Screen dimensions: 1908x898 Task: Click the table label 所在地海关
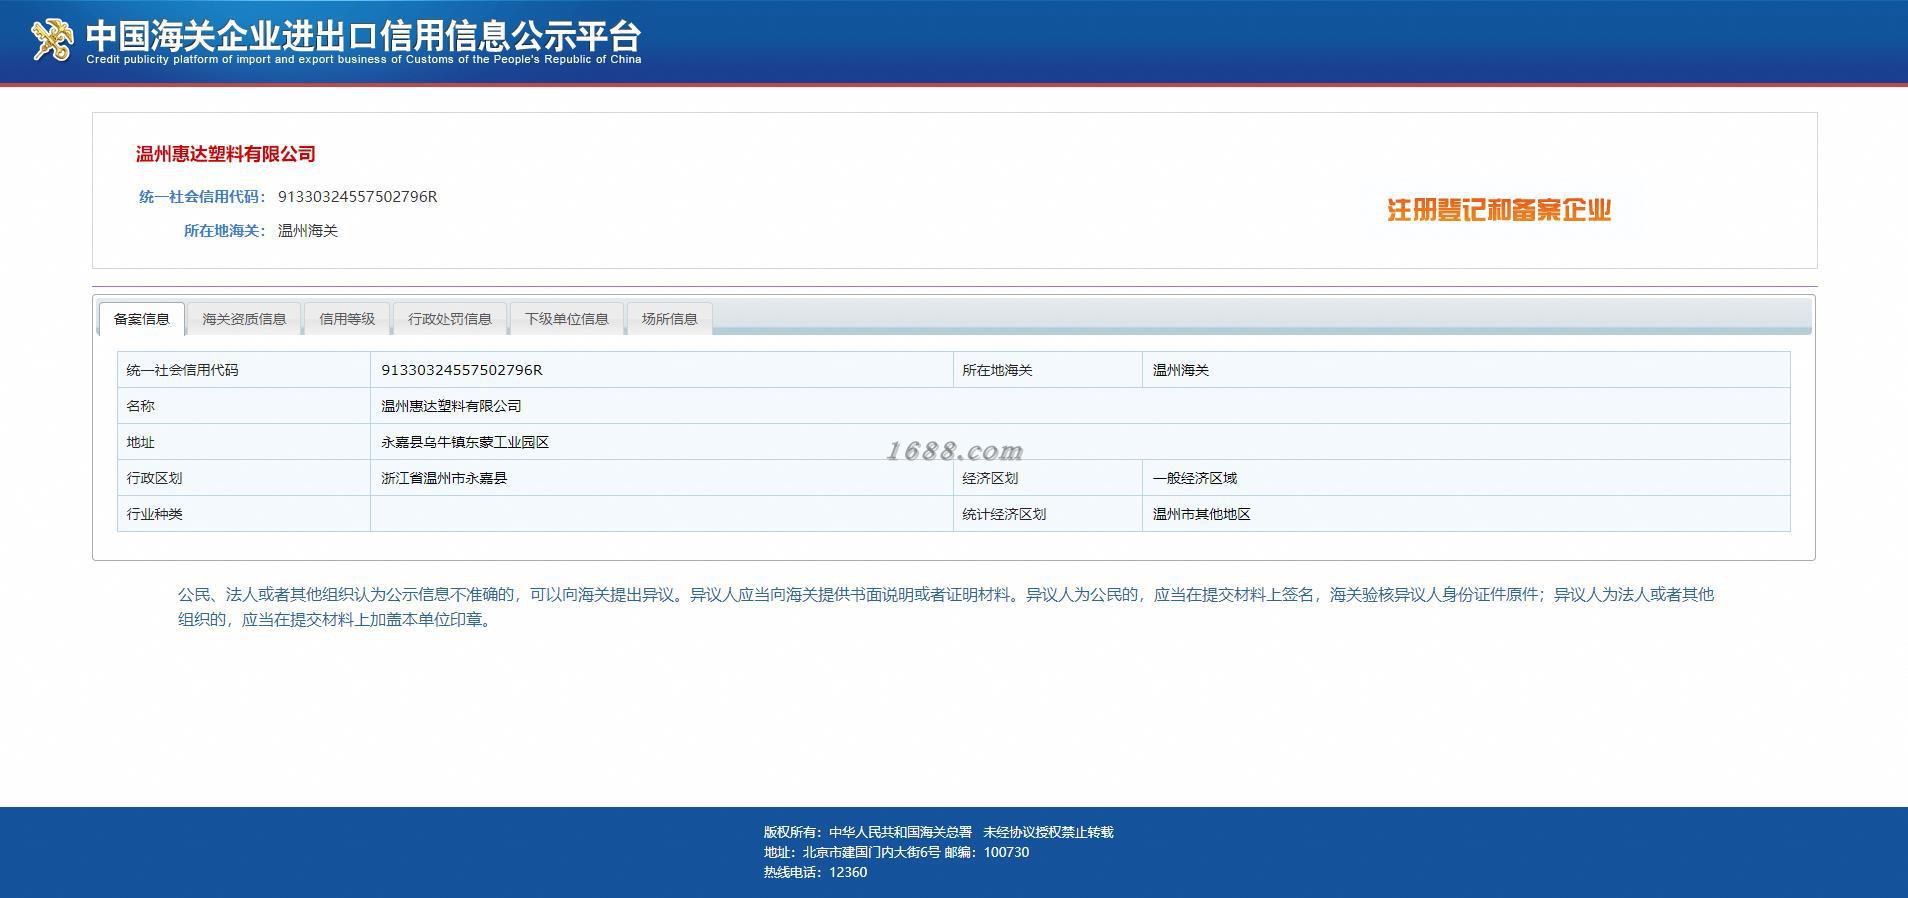pyautogui.click(x=997, y=370)
